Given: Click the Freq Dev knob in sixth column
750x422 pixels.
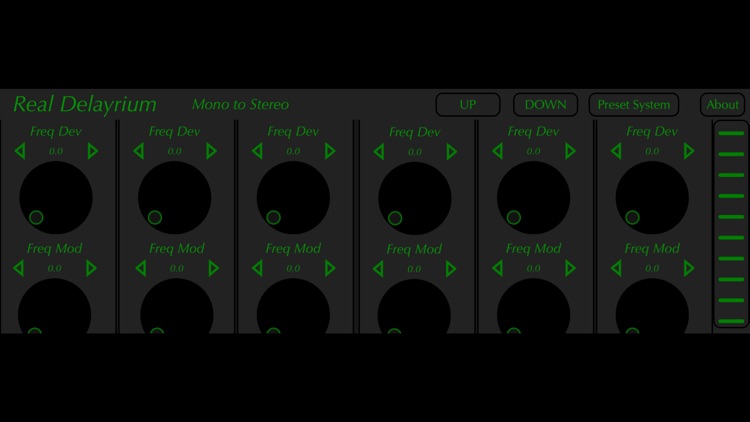Looking at the screenshot, I should [652, 198].
